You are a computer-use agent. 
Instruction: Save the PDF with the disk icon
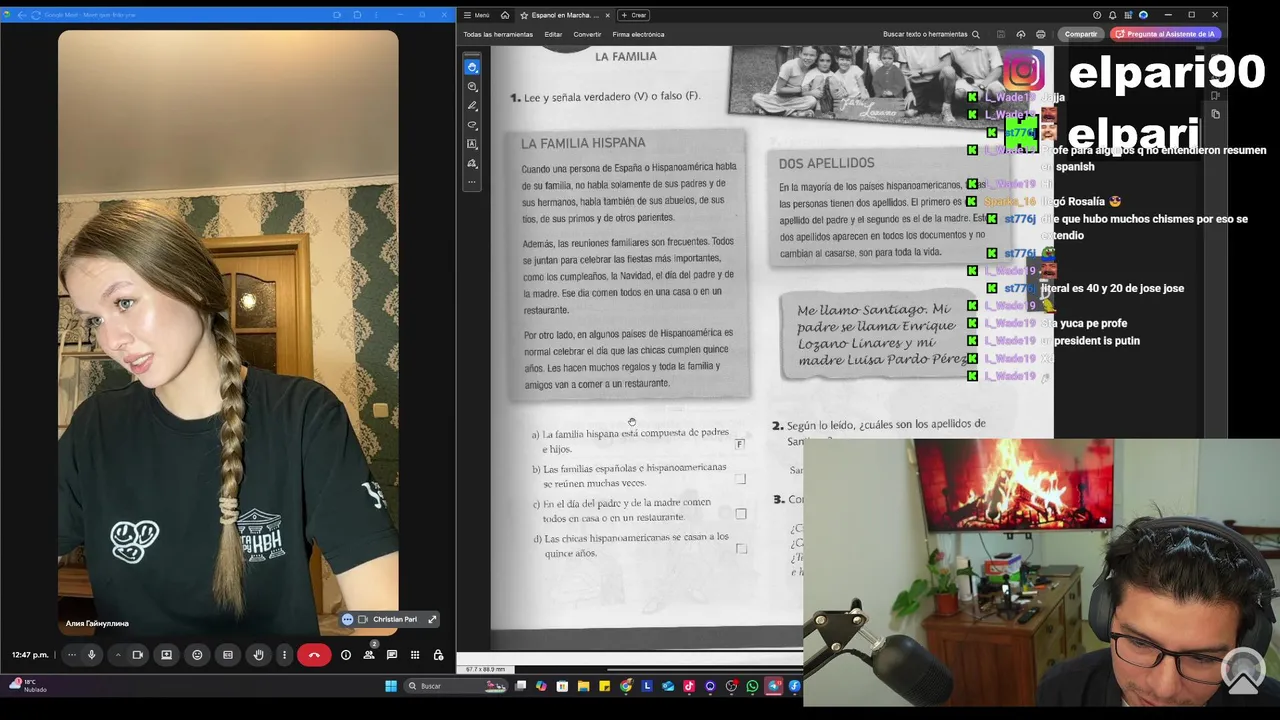coord(1000,34)
